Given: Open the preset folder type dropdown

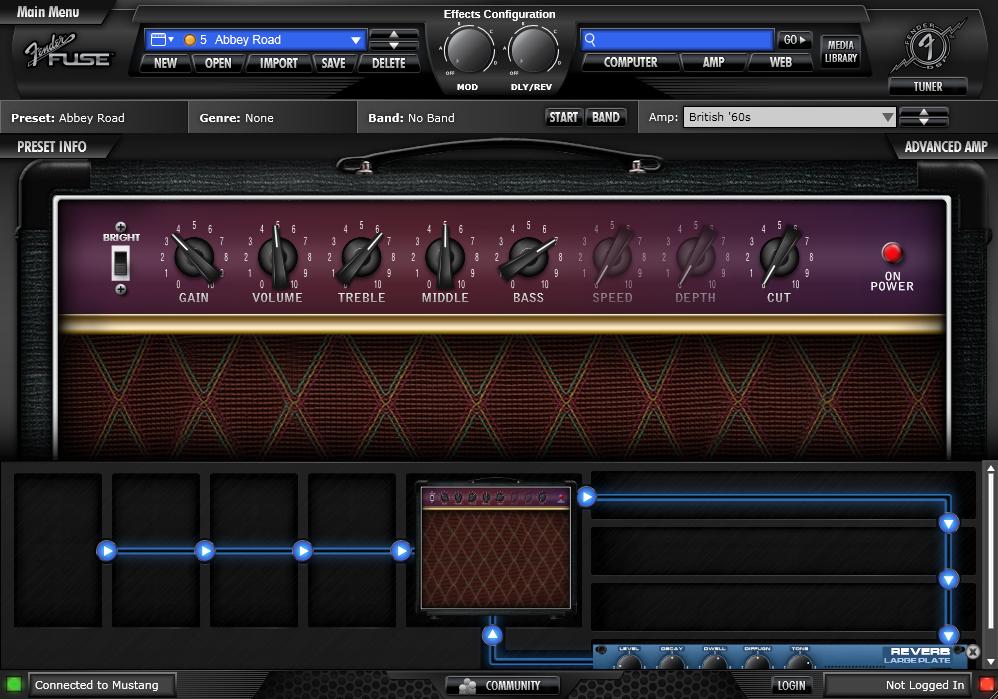Looking at the screenshot, I should [161, 40].
